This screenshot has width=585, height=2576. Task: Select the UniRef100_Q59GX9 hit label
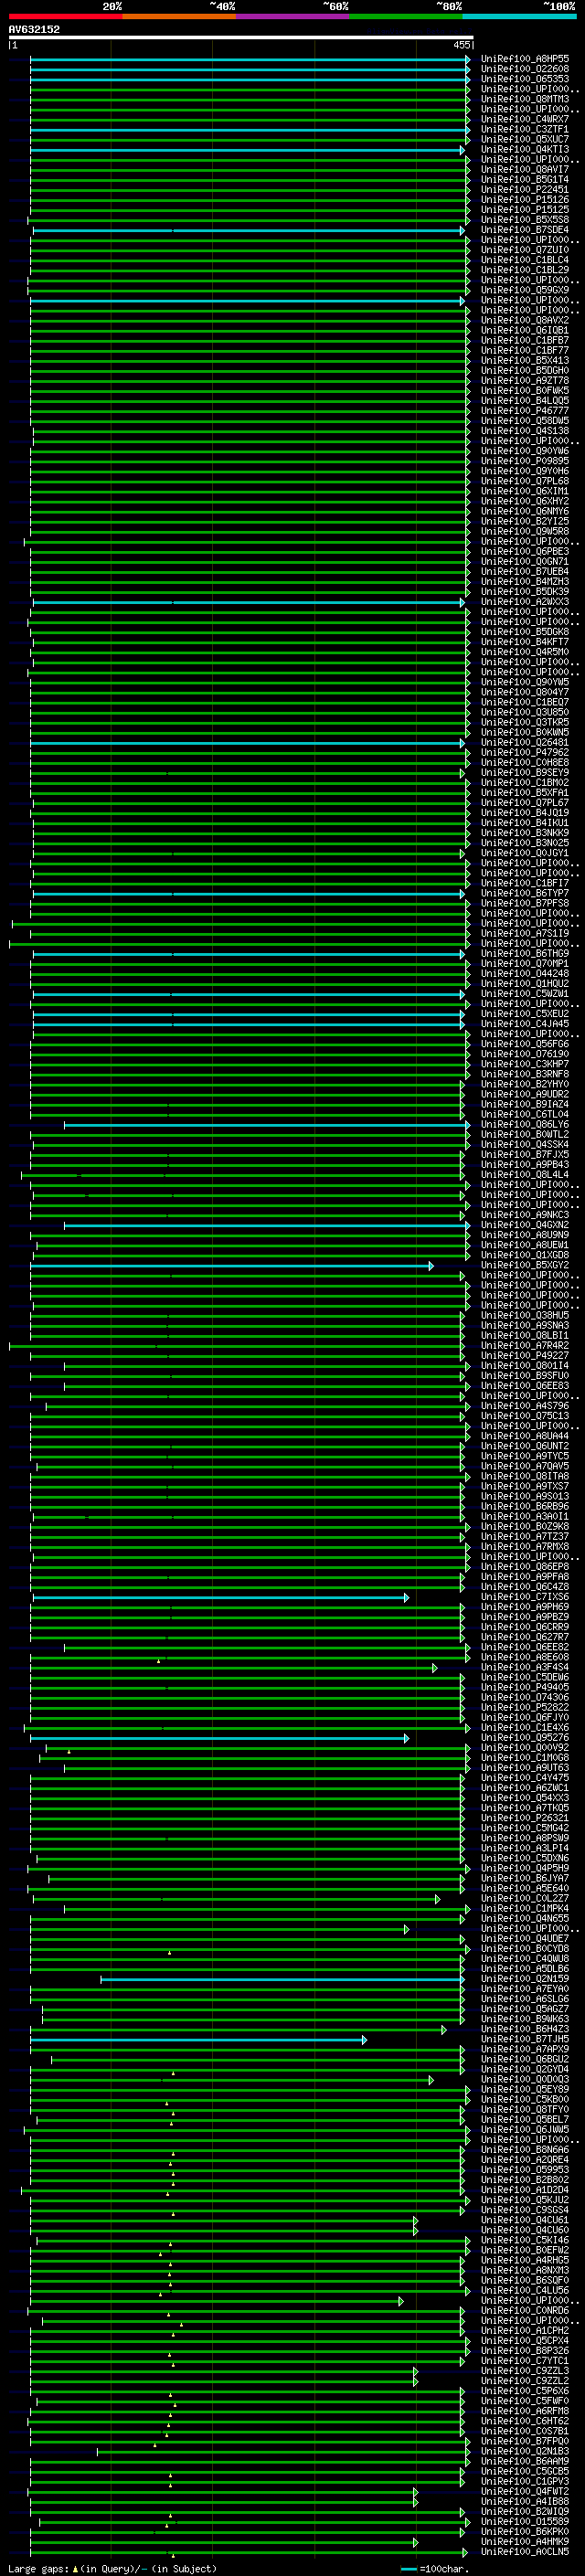[x=525, y=290]
